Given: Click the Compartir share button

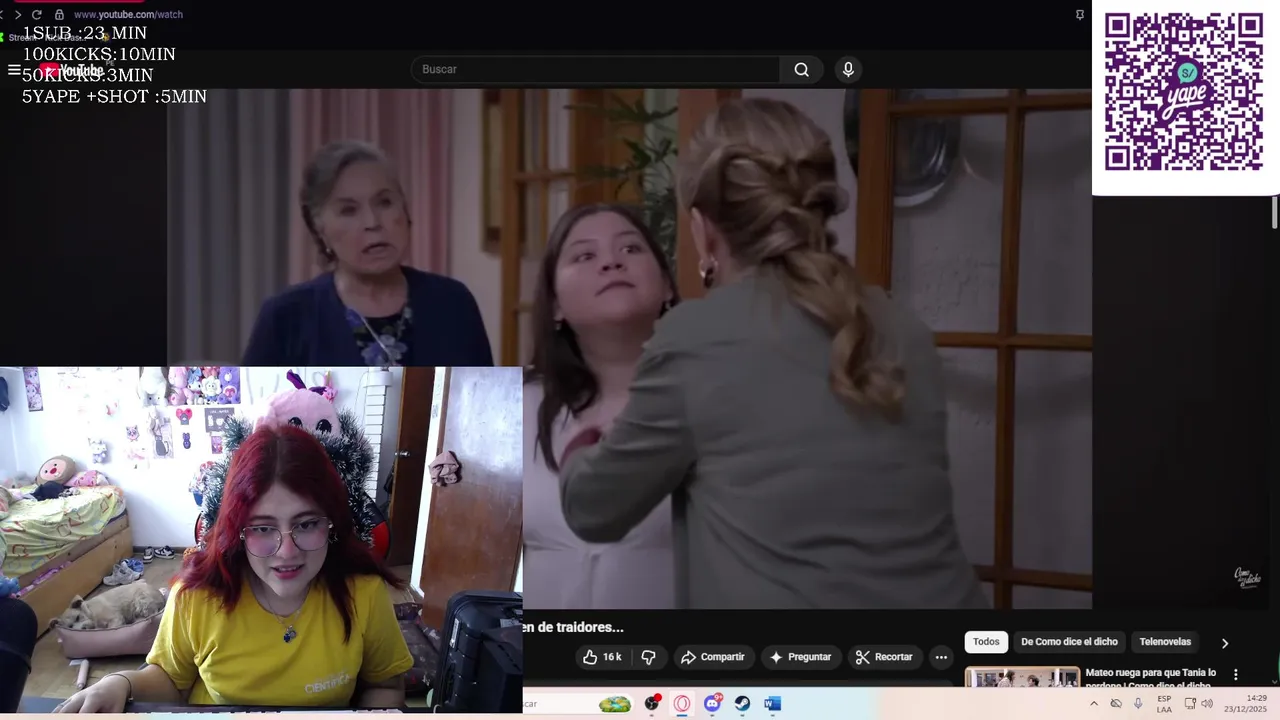Looking at the screenshot, I should (x=712, y=657).
